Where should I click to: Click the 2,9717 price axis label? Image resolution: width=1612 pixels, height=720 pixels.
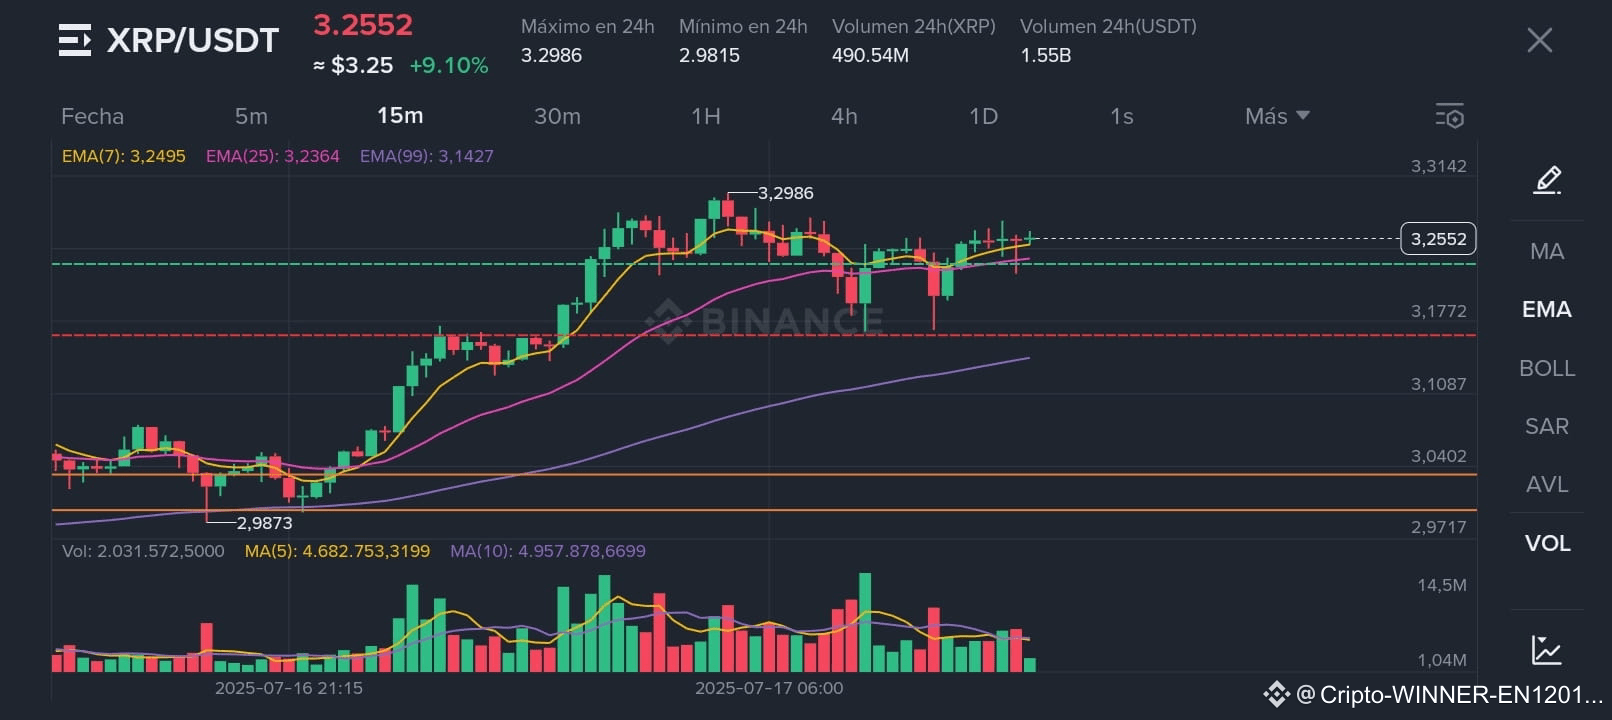click(1438, 527)
